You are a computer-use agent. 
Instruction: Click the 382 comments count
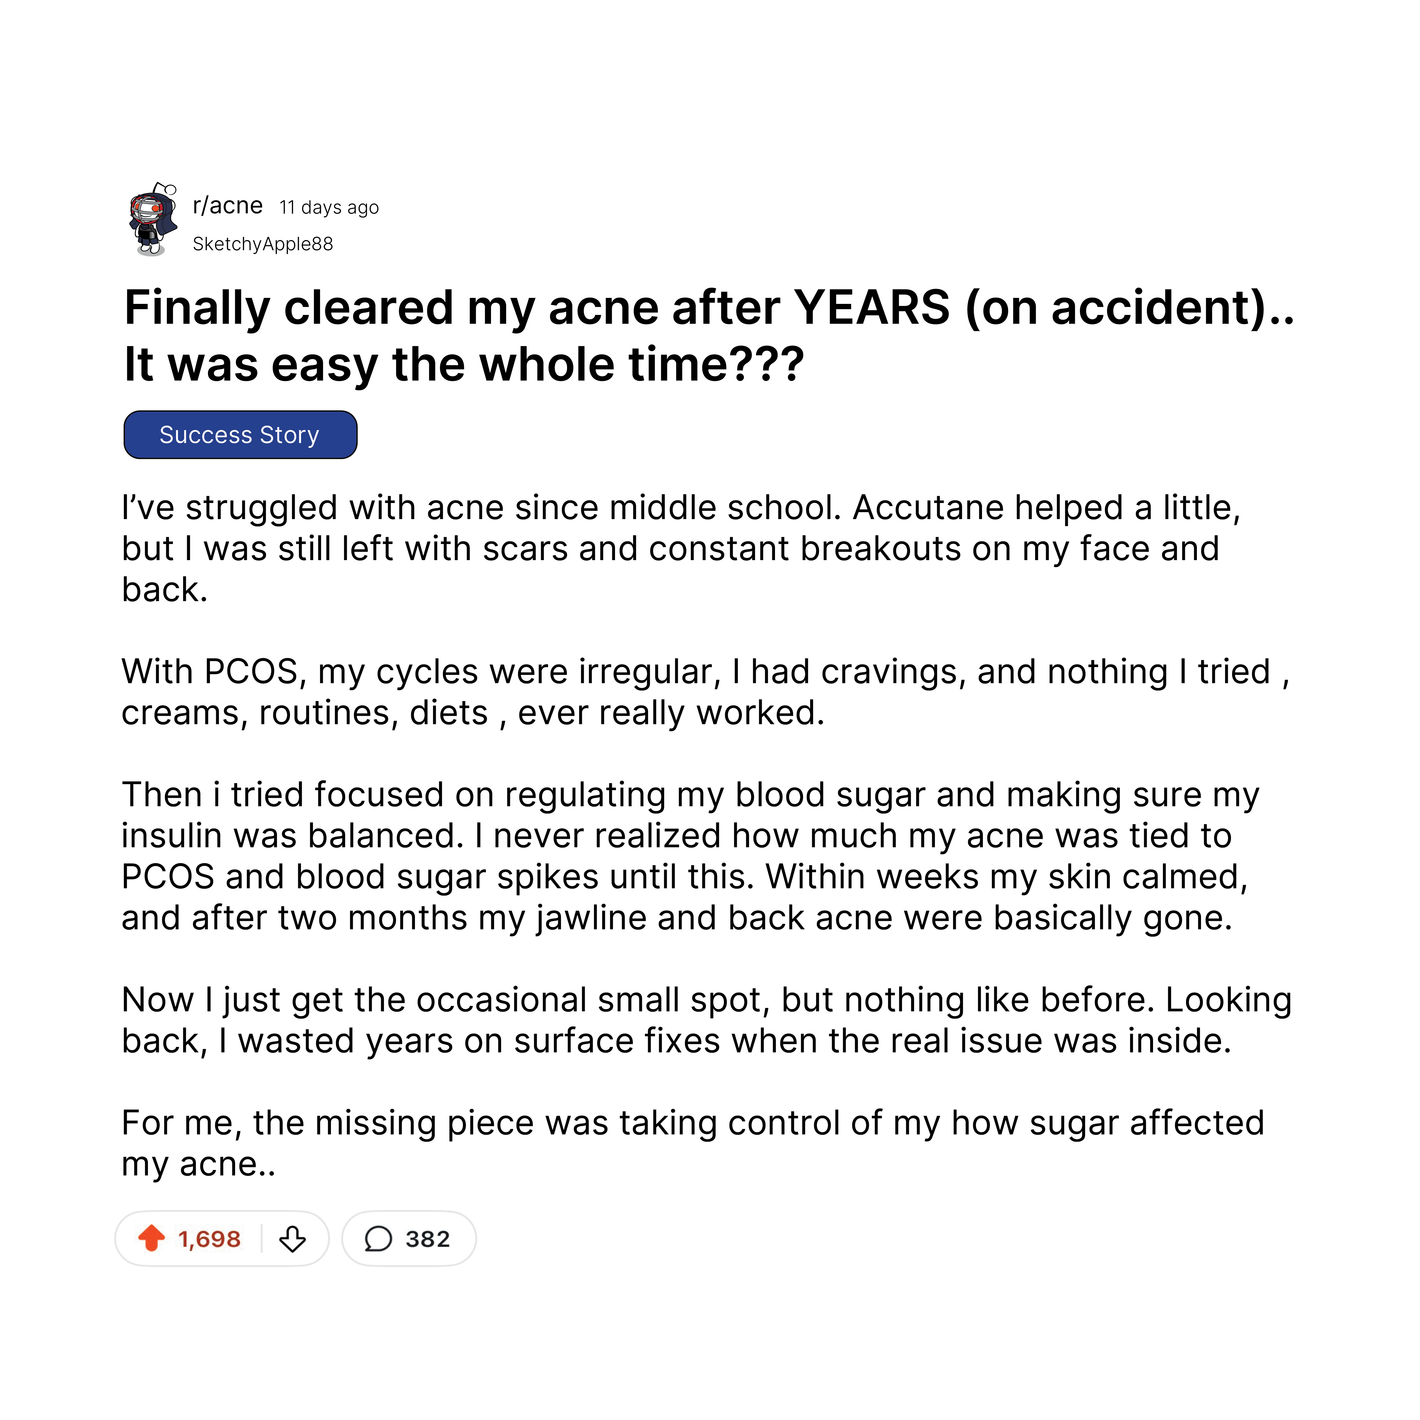click(427, 1240)
